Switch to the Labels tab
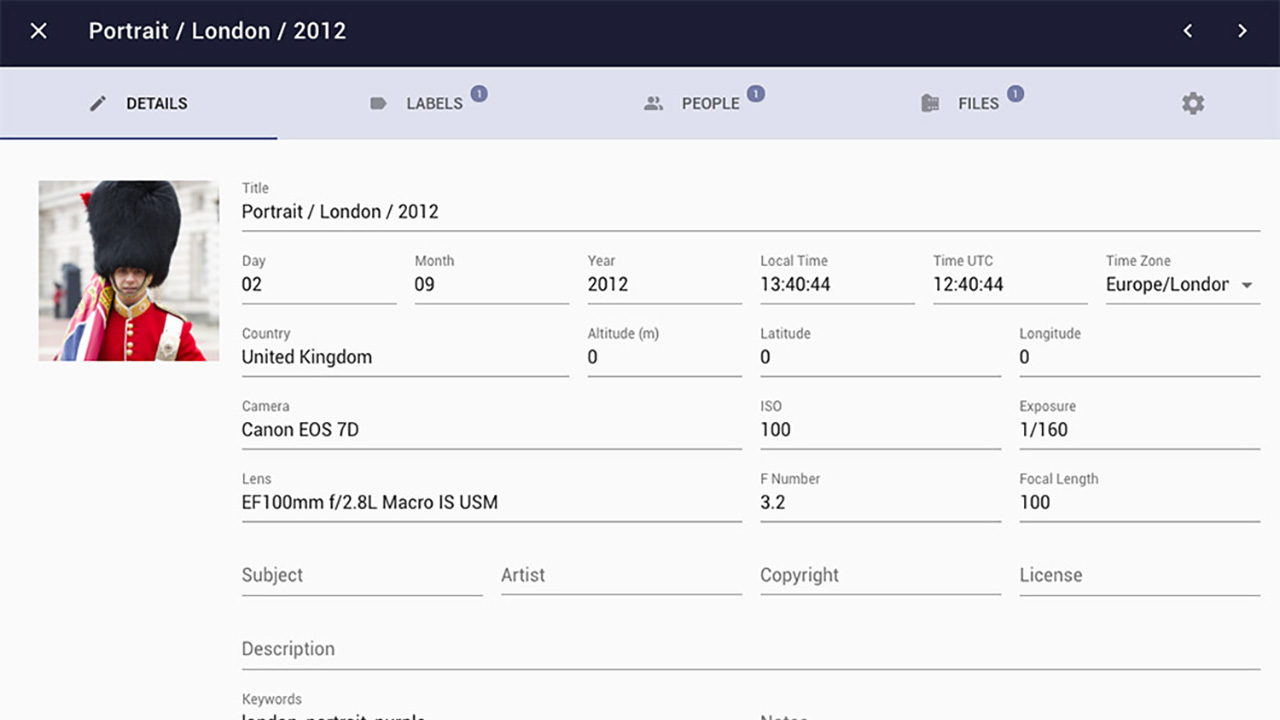Screen dimensions: 1280x720 pyautogui.click(x=434, y=103)
